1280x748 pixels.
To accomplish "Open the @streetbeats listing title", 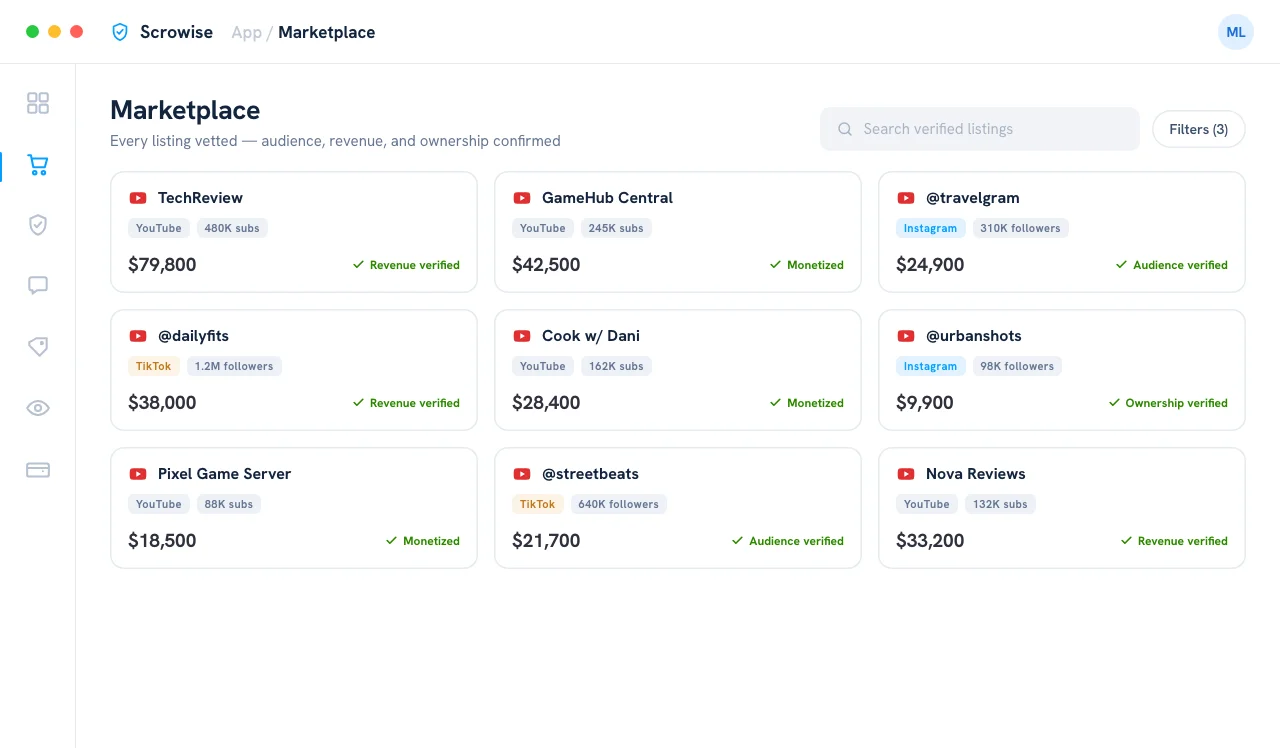I will click(590, 474).
